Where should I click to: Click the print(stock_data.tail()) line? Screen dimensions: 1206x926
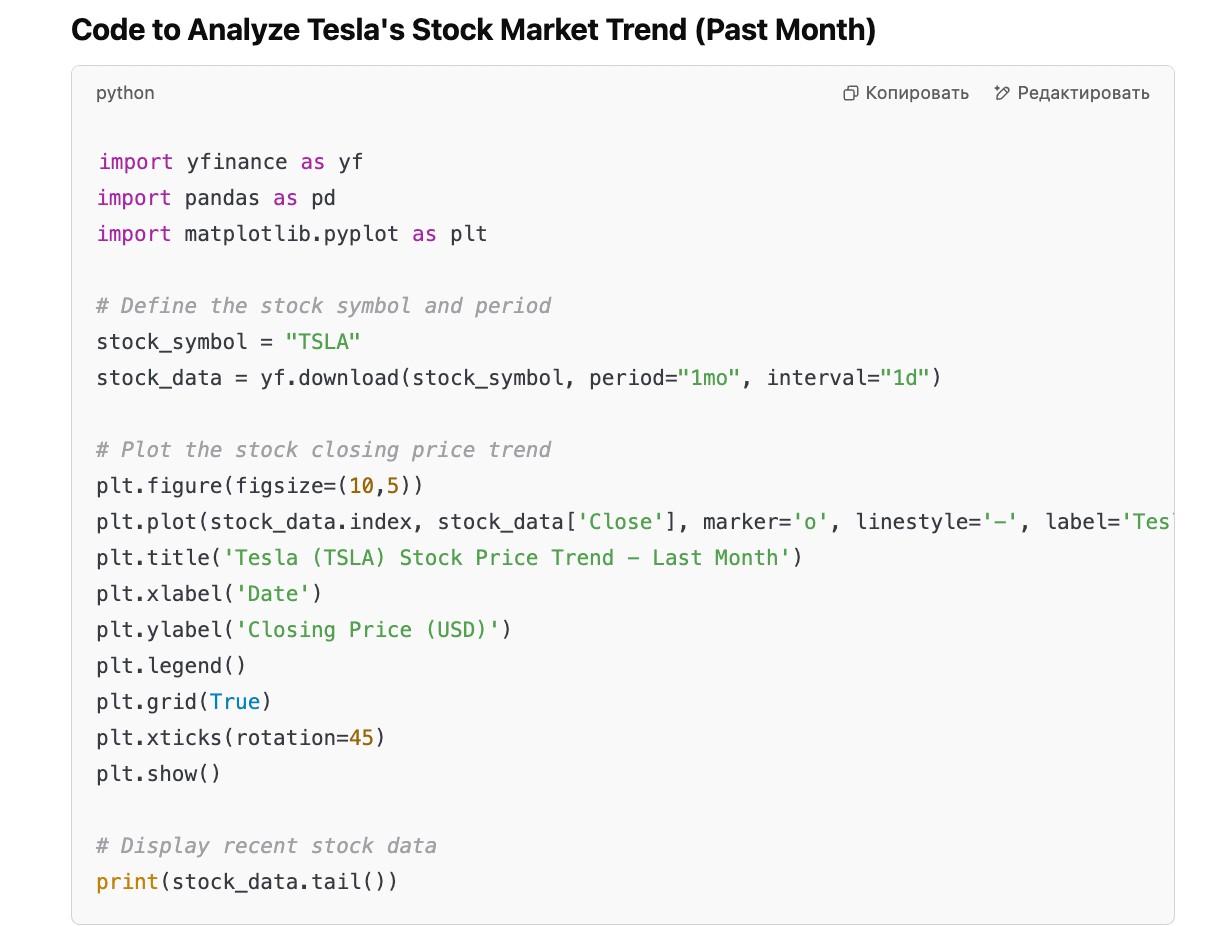pyautogui.click(x=247, y=882)
